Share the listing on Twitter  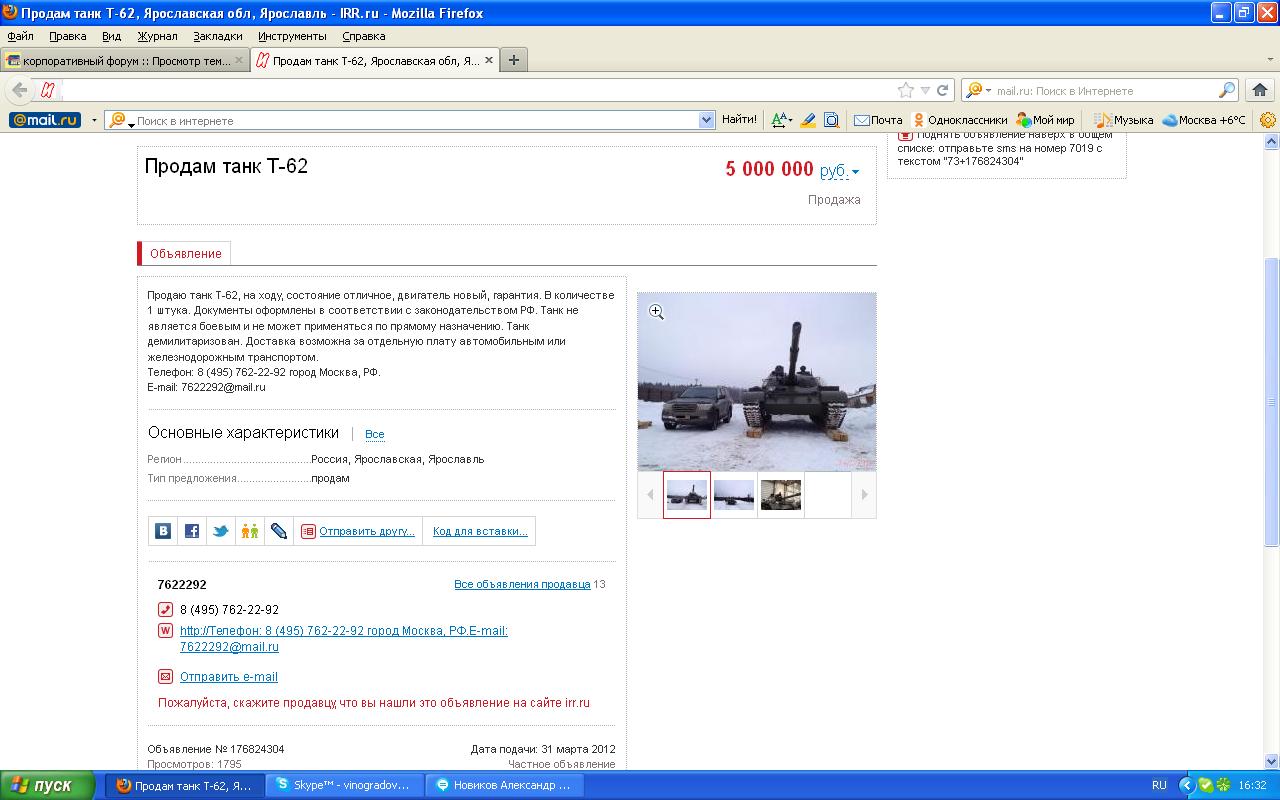tap(221, 531)
